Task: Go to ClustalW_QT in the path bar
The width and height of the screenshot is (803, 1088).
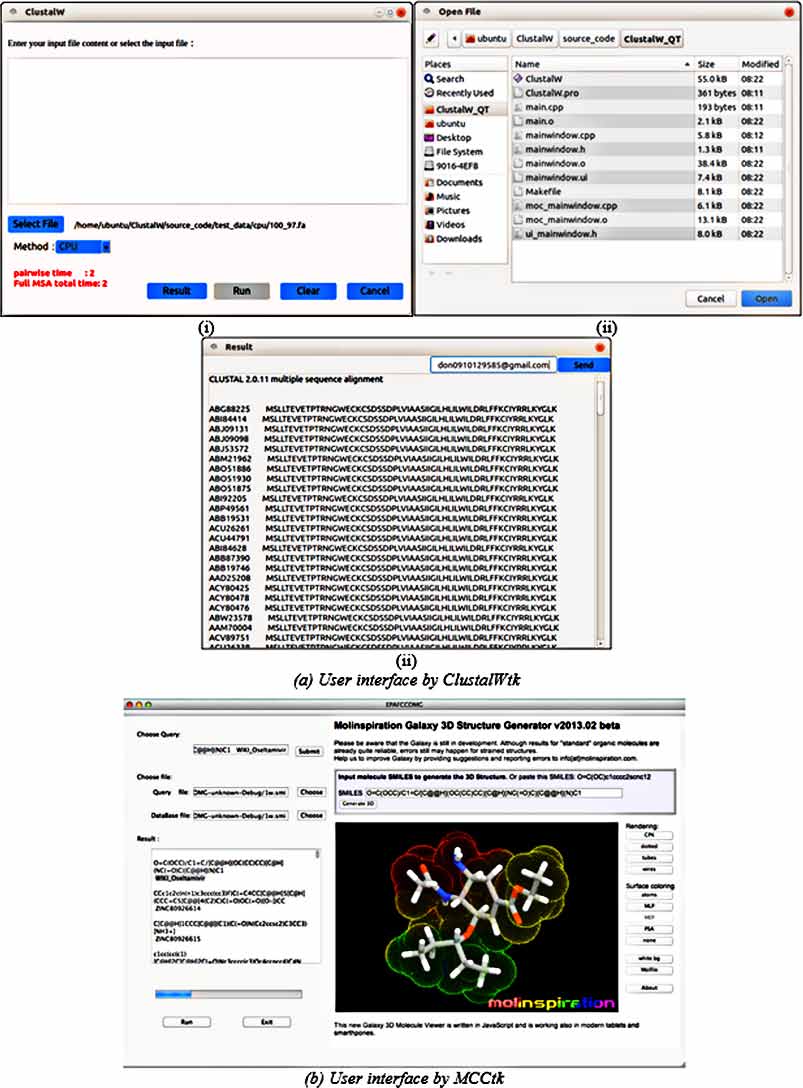Action: (652, 39)
